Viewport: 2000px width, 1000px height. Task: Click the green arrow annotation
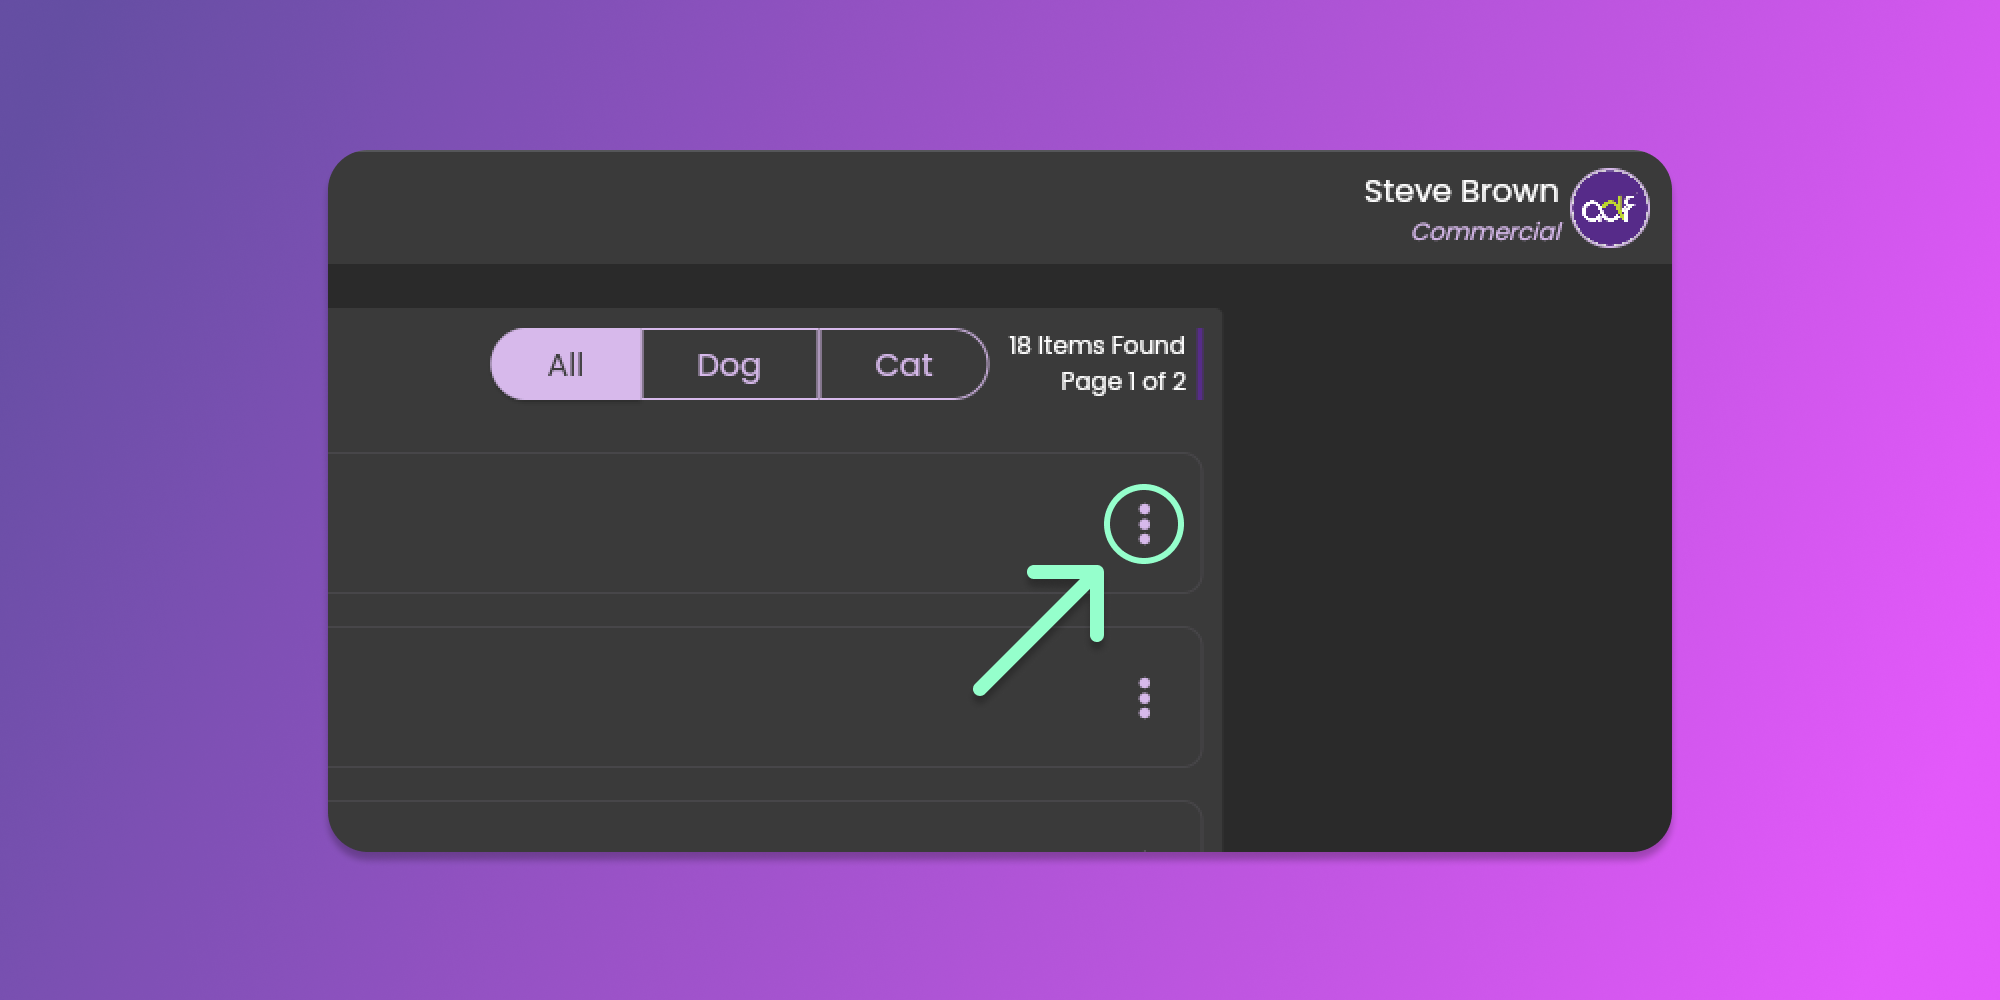1040,630
